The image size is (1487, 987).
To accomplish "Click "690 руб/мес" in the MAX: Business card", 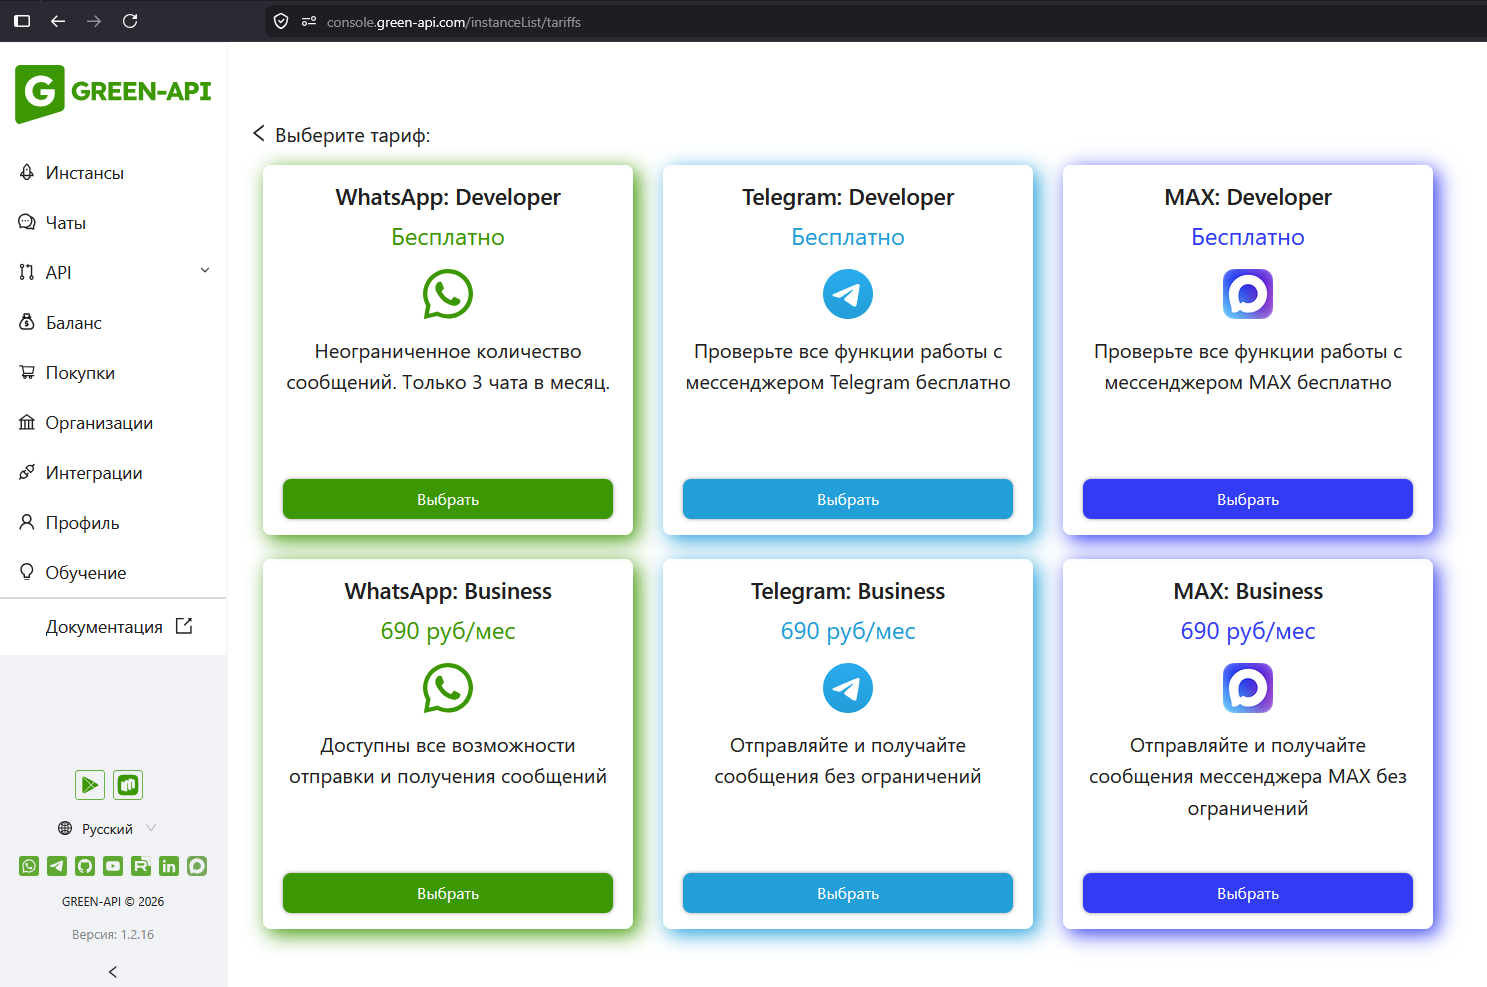I will tap(1248, 631).
